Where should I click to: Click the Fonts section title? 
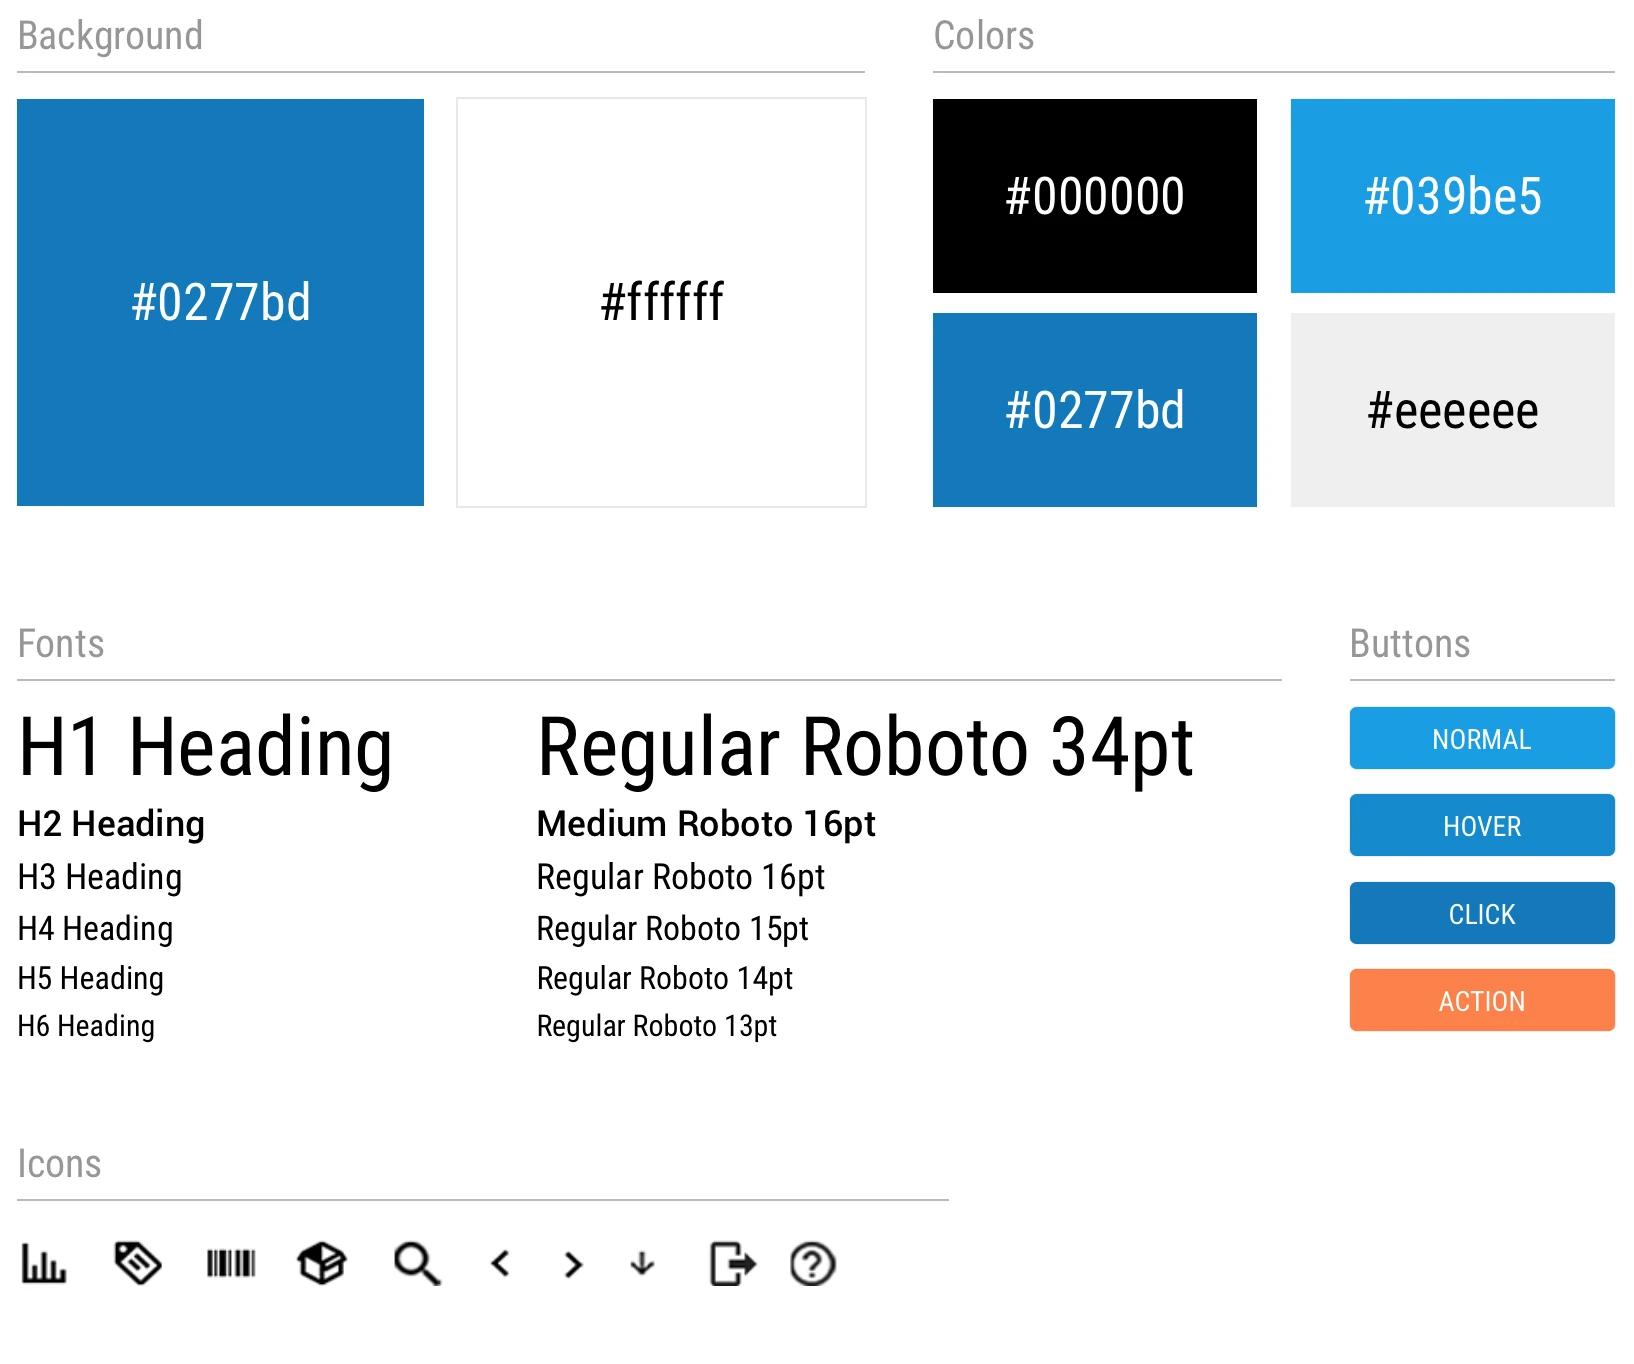tap(61, 644)
